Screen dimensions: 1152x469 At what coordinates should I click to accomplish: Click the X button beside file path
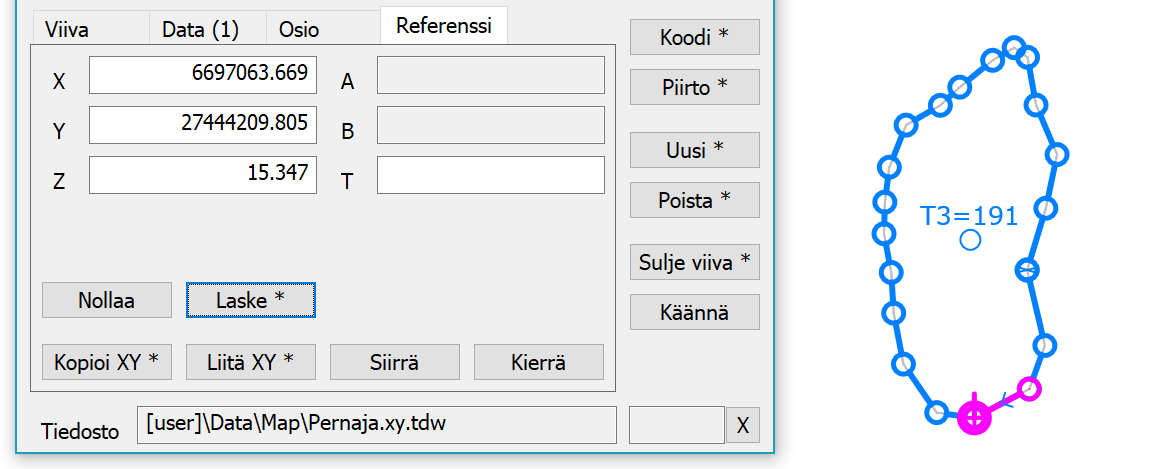pyautogui.click(x=742, y=425)
